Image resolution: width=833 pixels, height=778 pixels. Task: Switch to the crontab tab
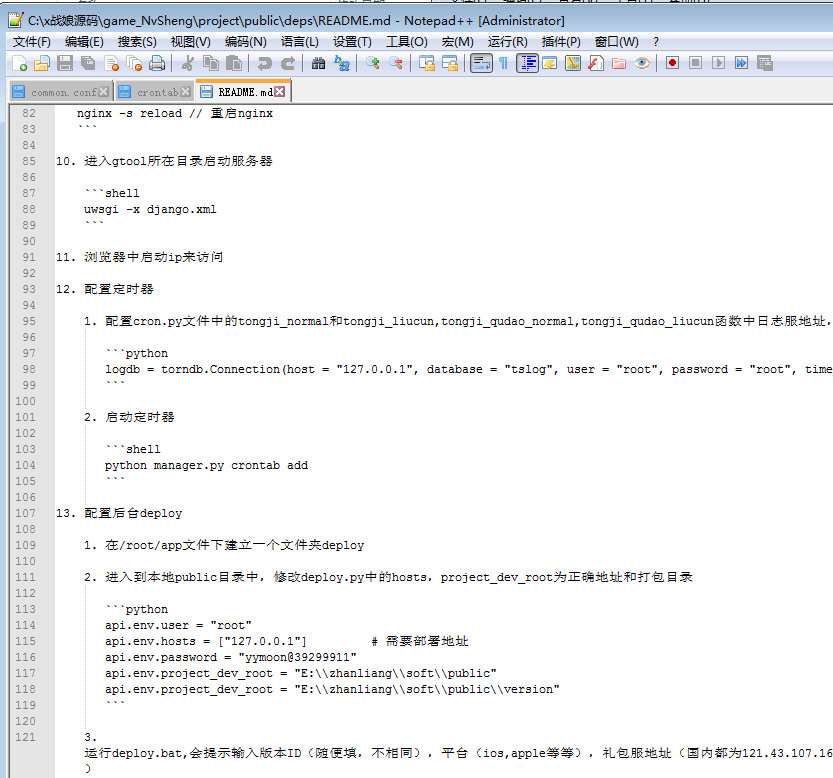154,92
